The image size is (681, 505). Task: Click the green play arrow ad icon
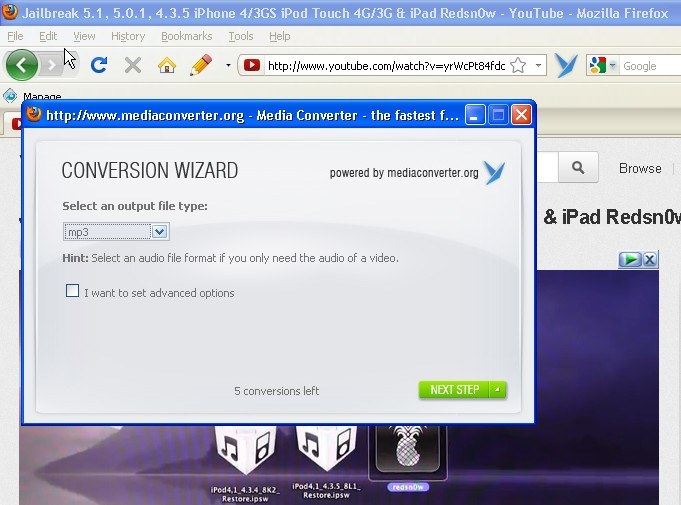click(x=630, y=260)
